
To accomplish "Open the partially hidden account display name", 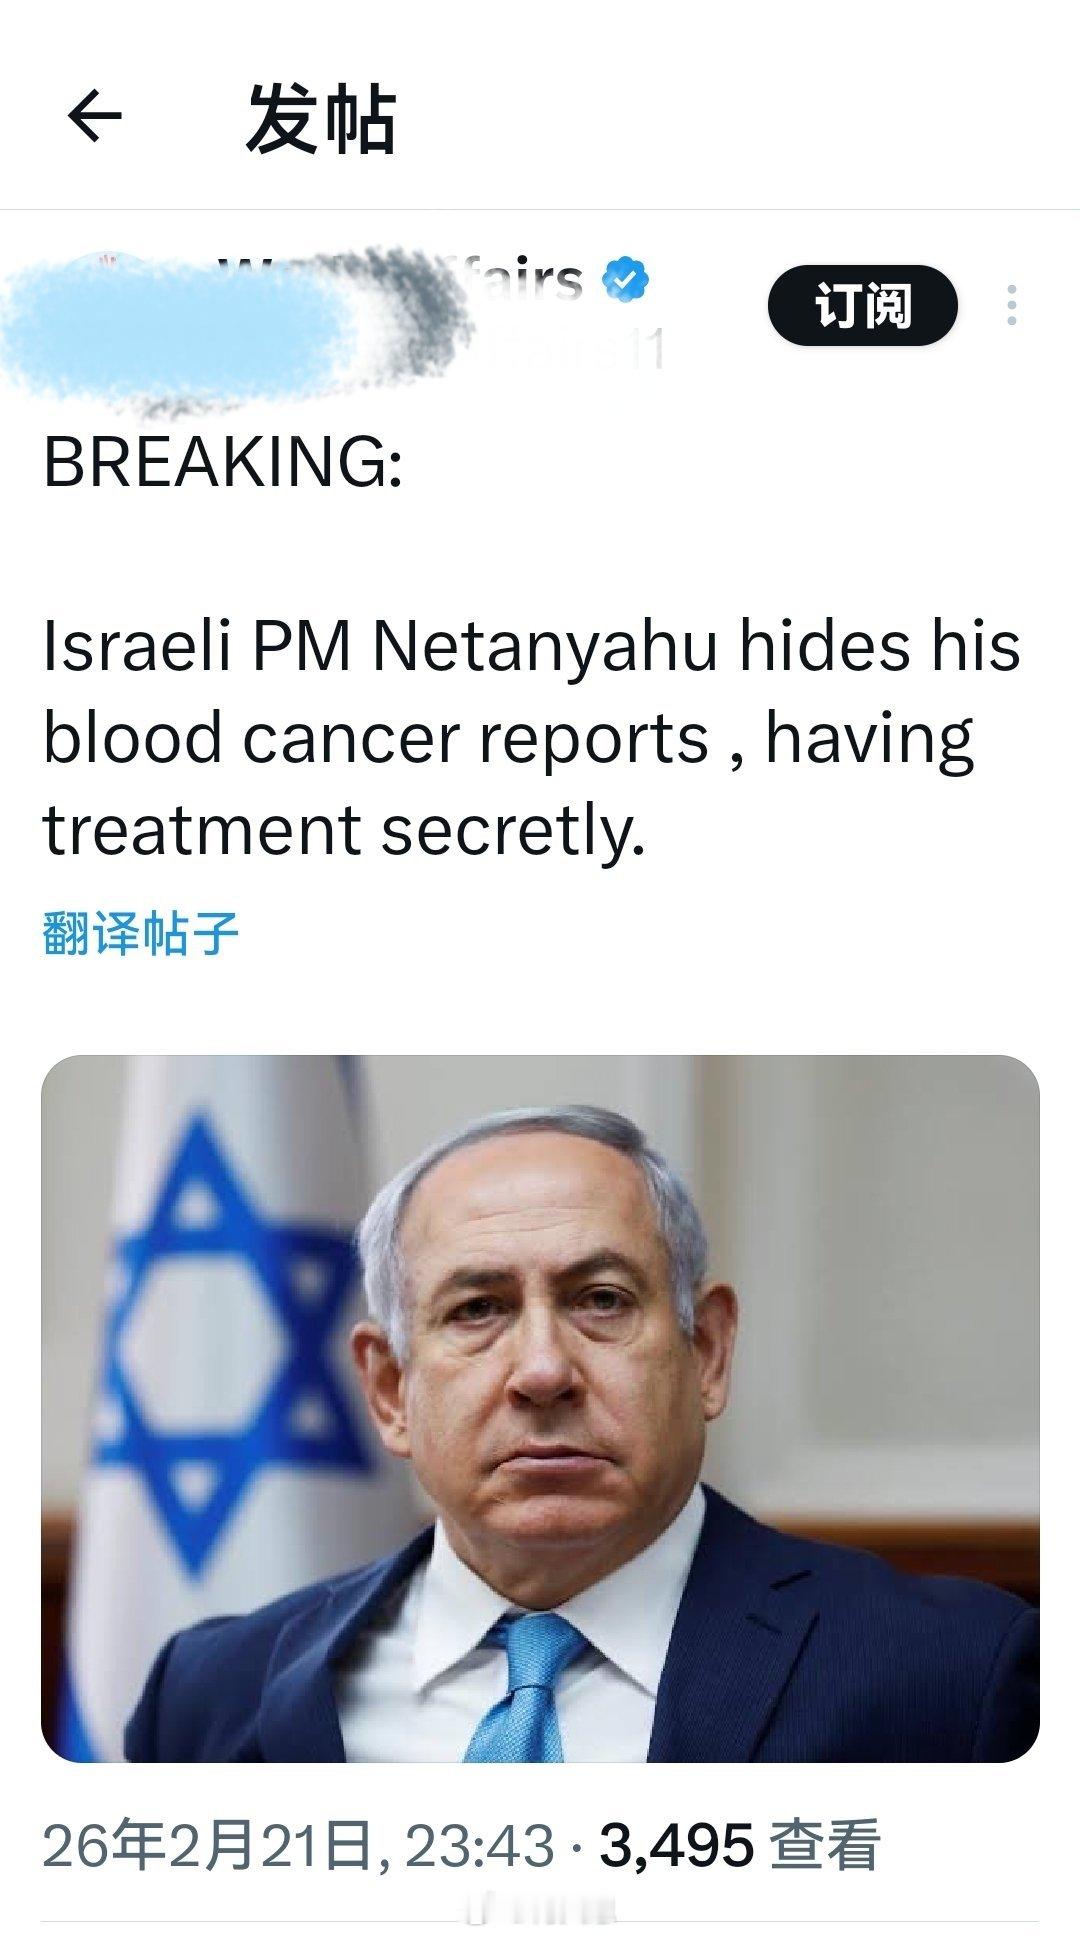I will click(x=400, y=281).
